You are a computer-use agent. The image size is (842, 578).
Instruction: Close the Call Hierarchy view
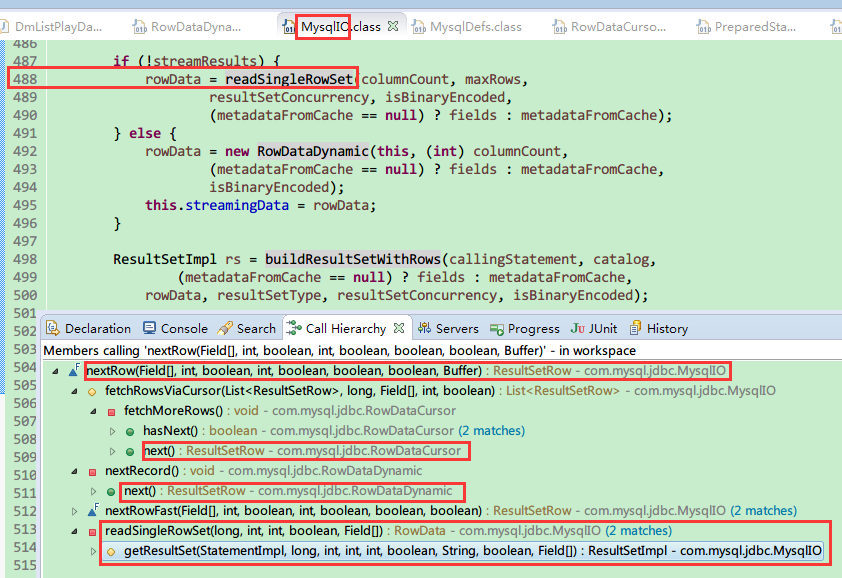(398, 328)
